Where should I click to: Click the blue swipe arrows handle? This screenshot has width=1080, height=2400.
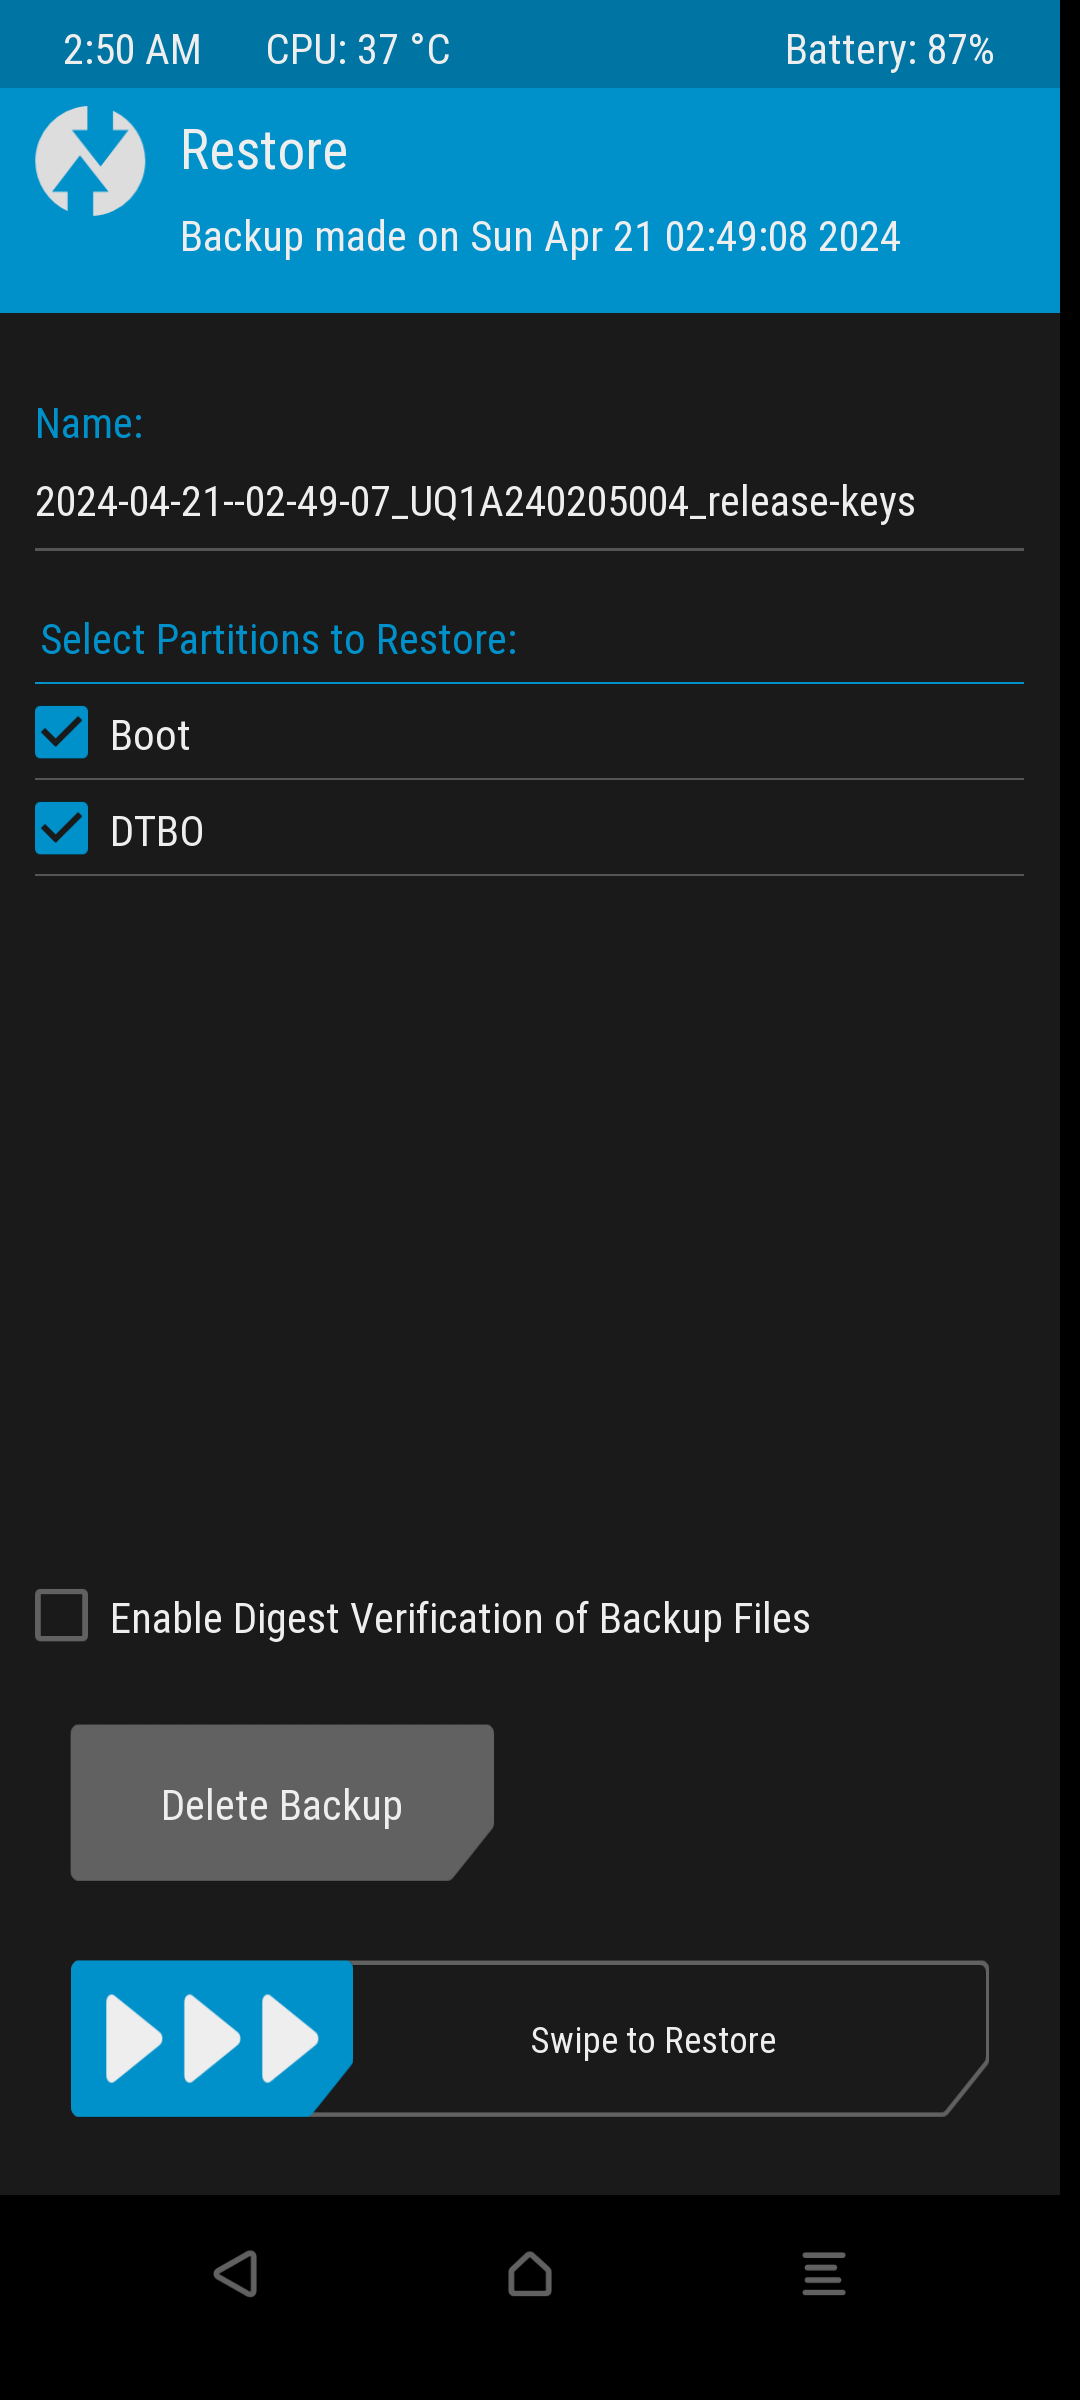[212, 2038]
